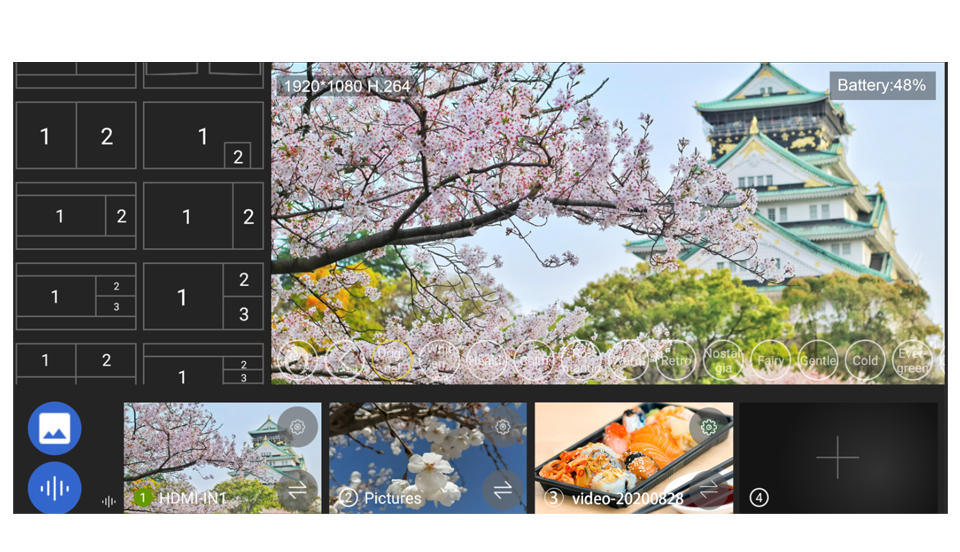Click the Battery:48% status indicator

882,85
